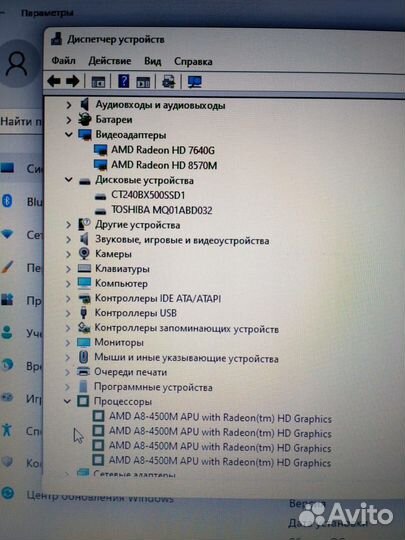Open the Файл menu
Viewport: 405px width, 540px height.
click(63, 61)
